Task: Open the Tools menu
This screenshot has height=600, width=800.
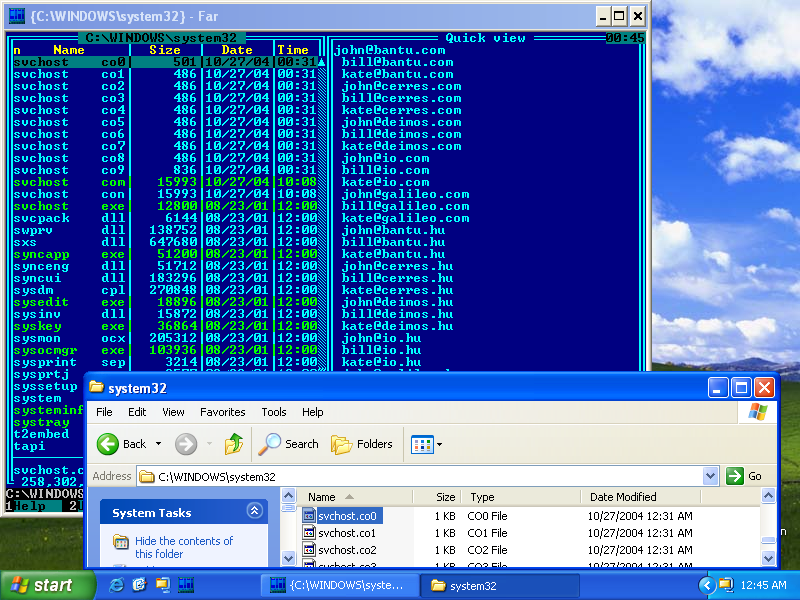Action: pos(274,412)
